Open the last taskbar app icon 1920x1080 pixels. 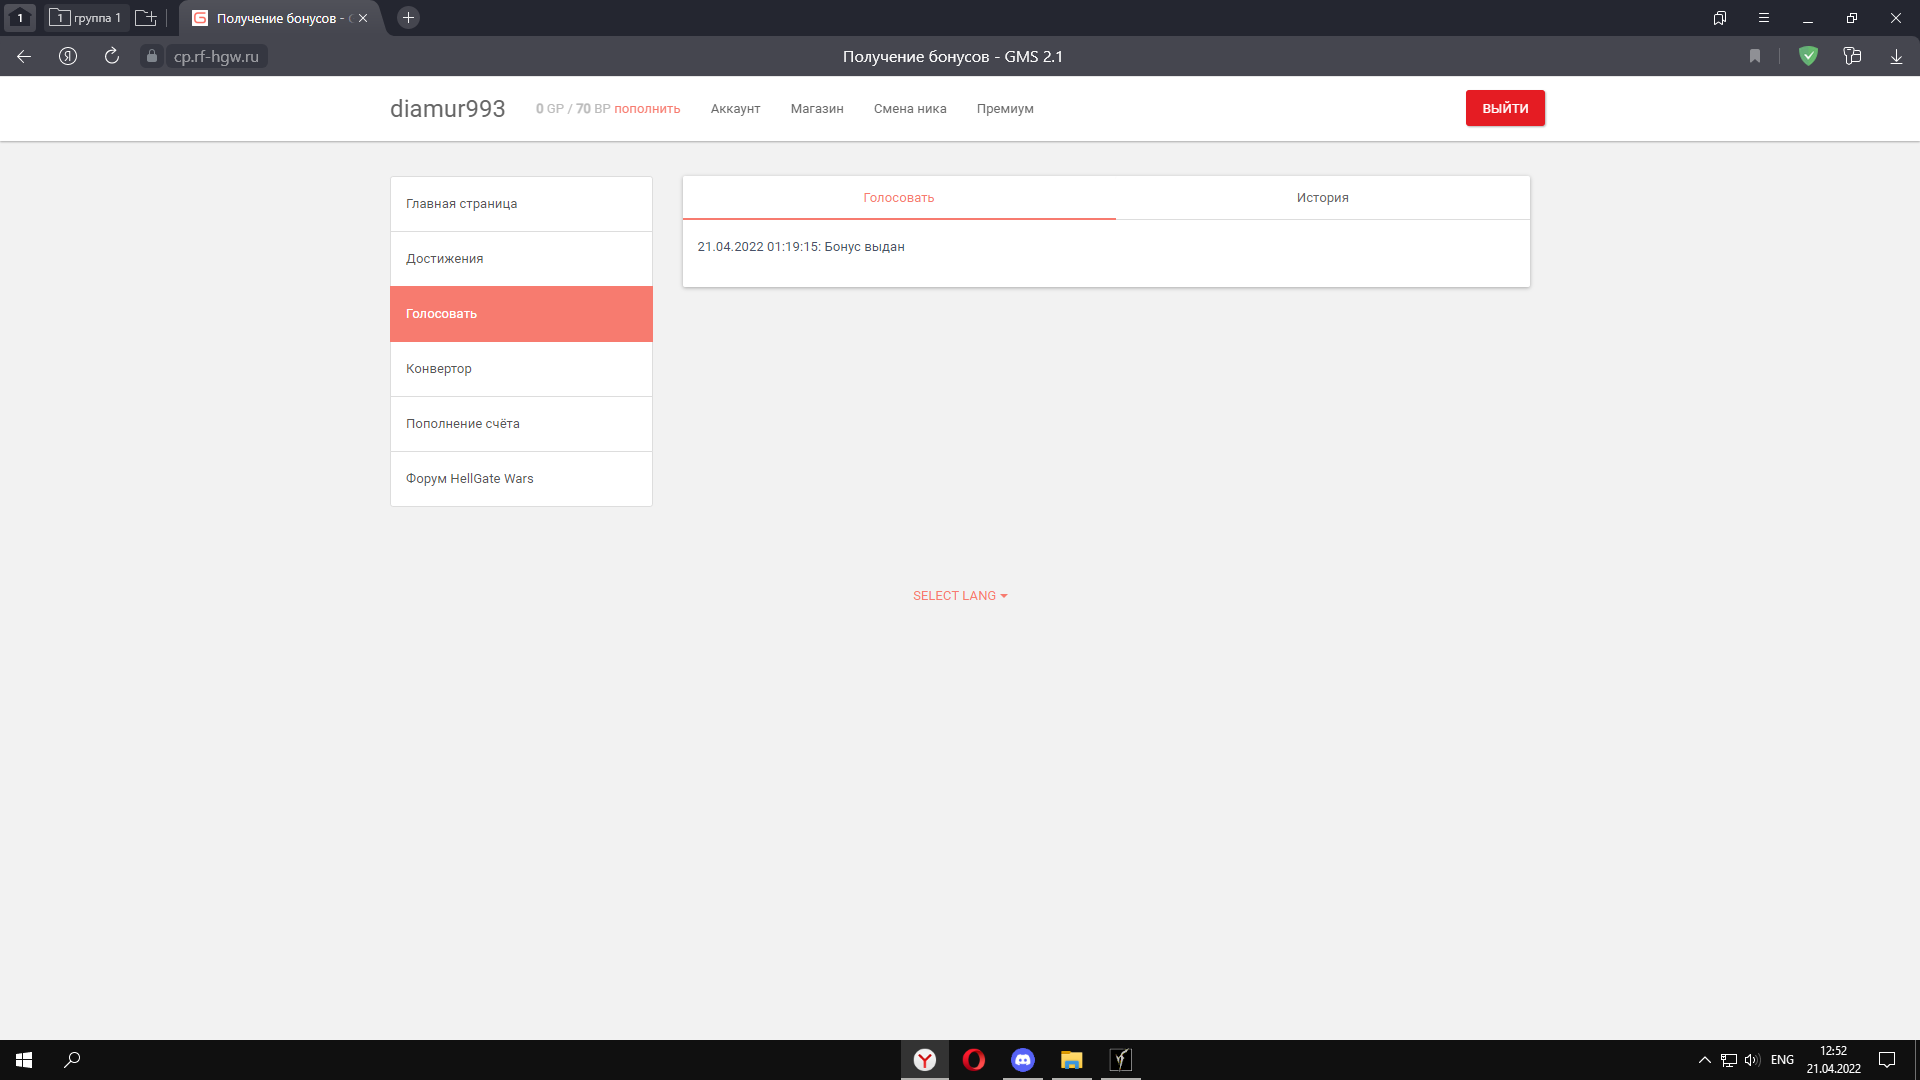[1121, 1060]
